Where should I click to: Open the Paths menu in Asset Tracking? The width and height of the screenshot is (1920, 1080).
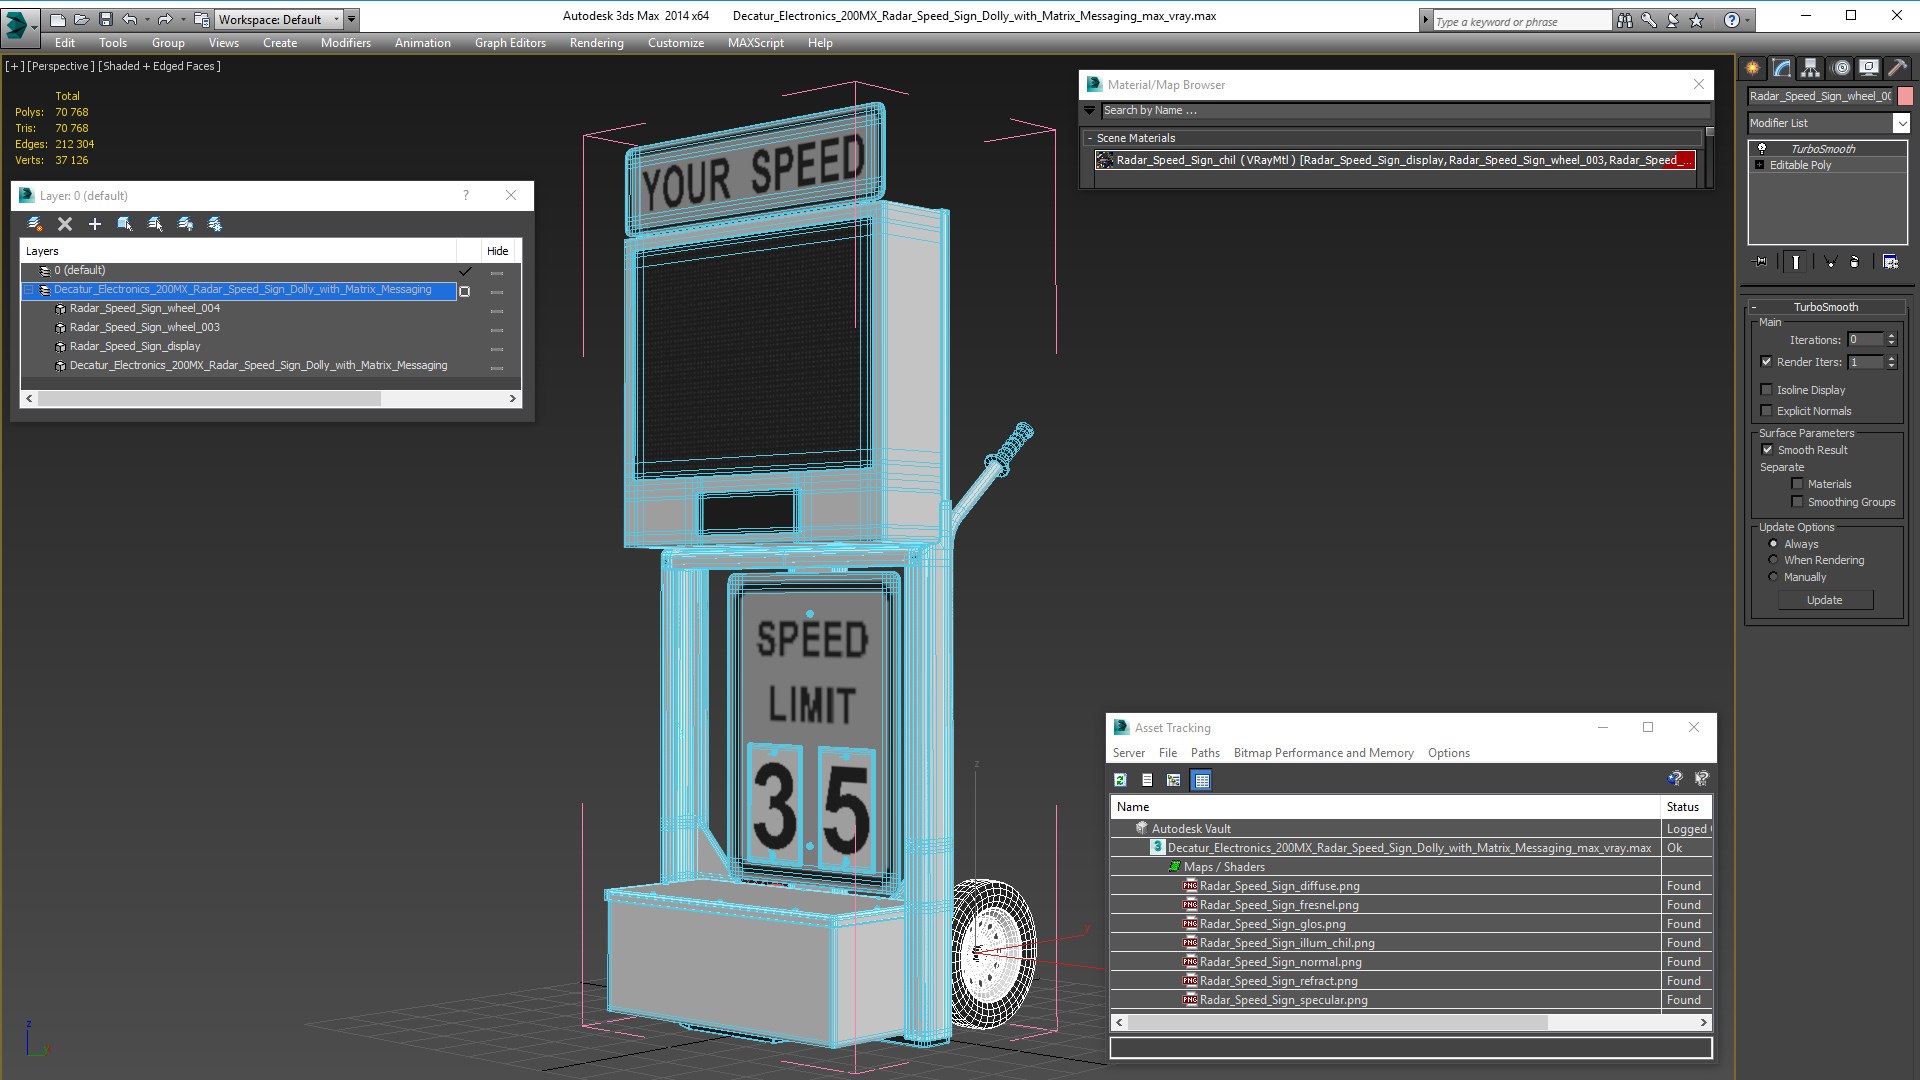tap(1204, 753)
